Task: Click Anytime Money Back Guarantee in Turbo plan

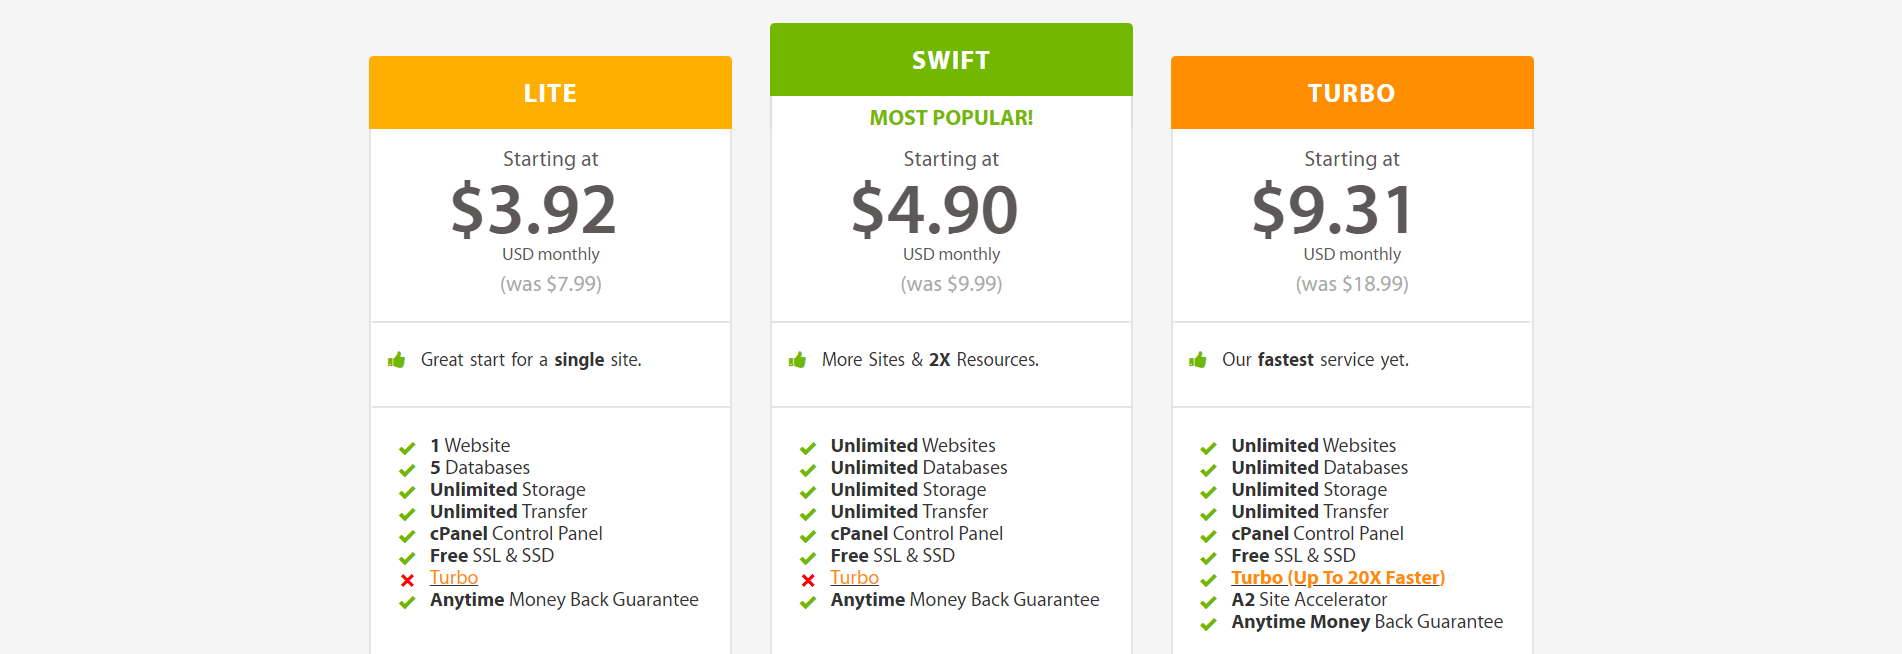Action: pos(1367,622)
